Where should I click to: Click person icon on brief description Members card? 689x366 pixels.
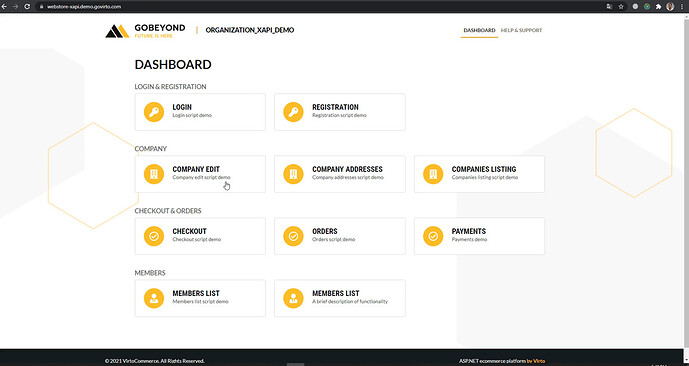(293, 298)
